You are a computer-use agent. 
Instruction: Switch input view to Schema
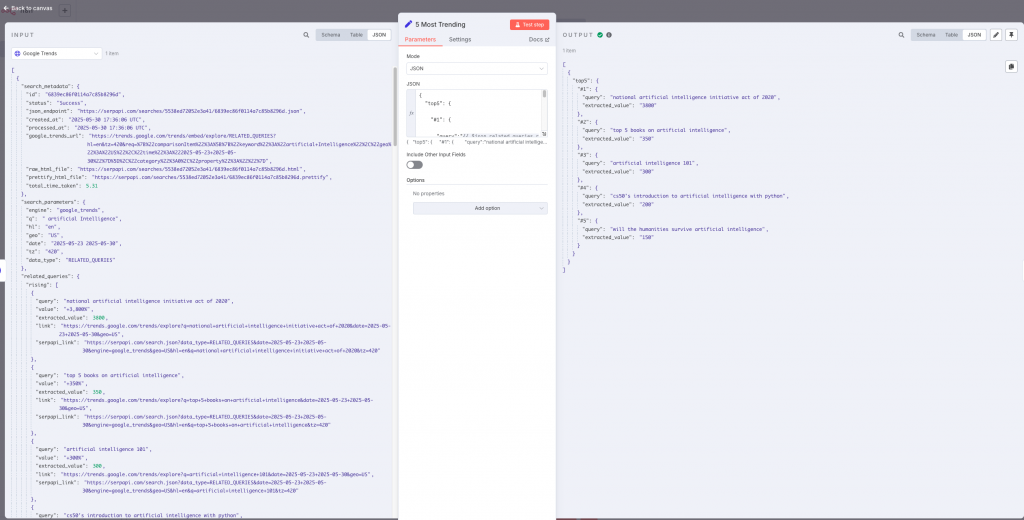(330, 35)
